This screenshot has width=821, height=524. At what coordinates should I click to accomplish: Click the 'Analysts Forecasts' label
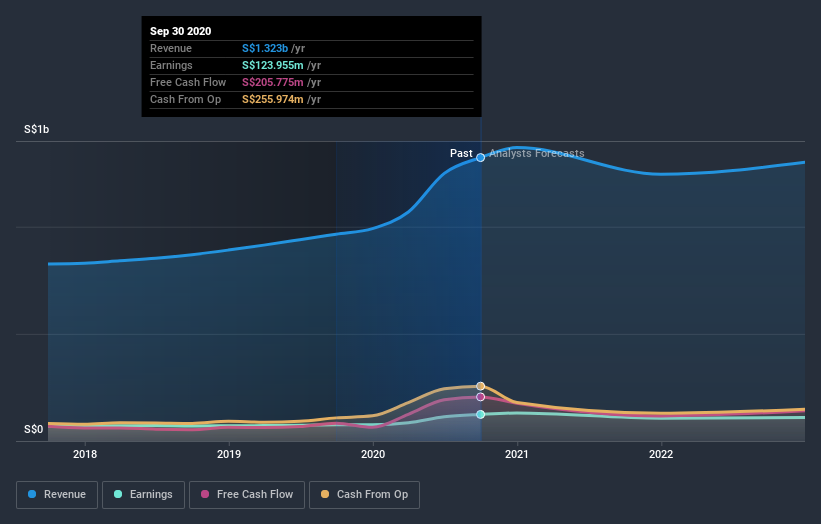(537, 153)
